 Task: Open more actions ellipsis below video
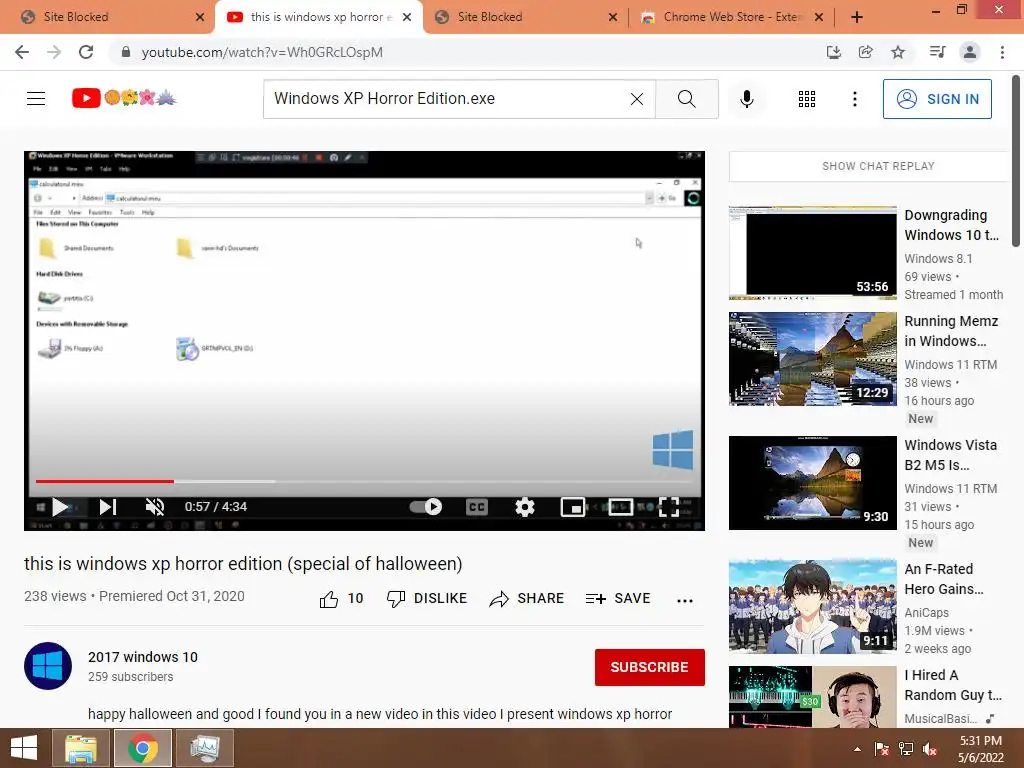point(684,600)
